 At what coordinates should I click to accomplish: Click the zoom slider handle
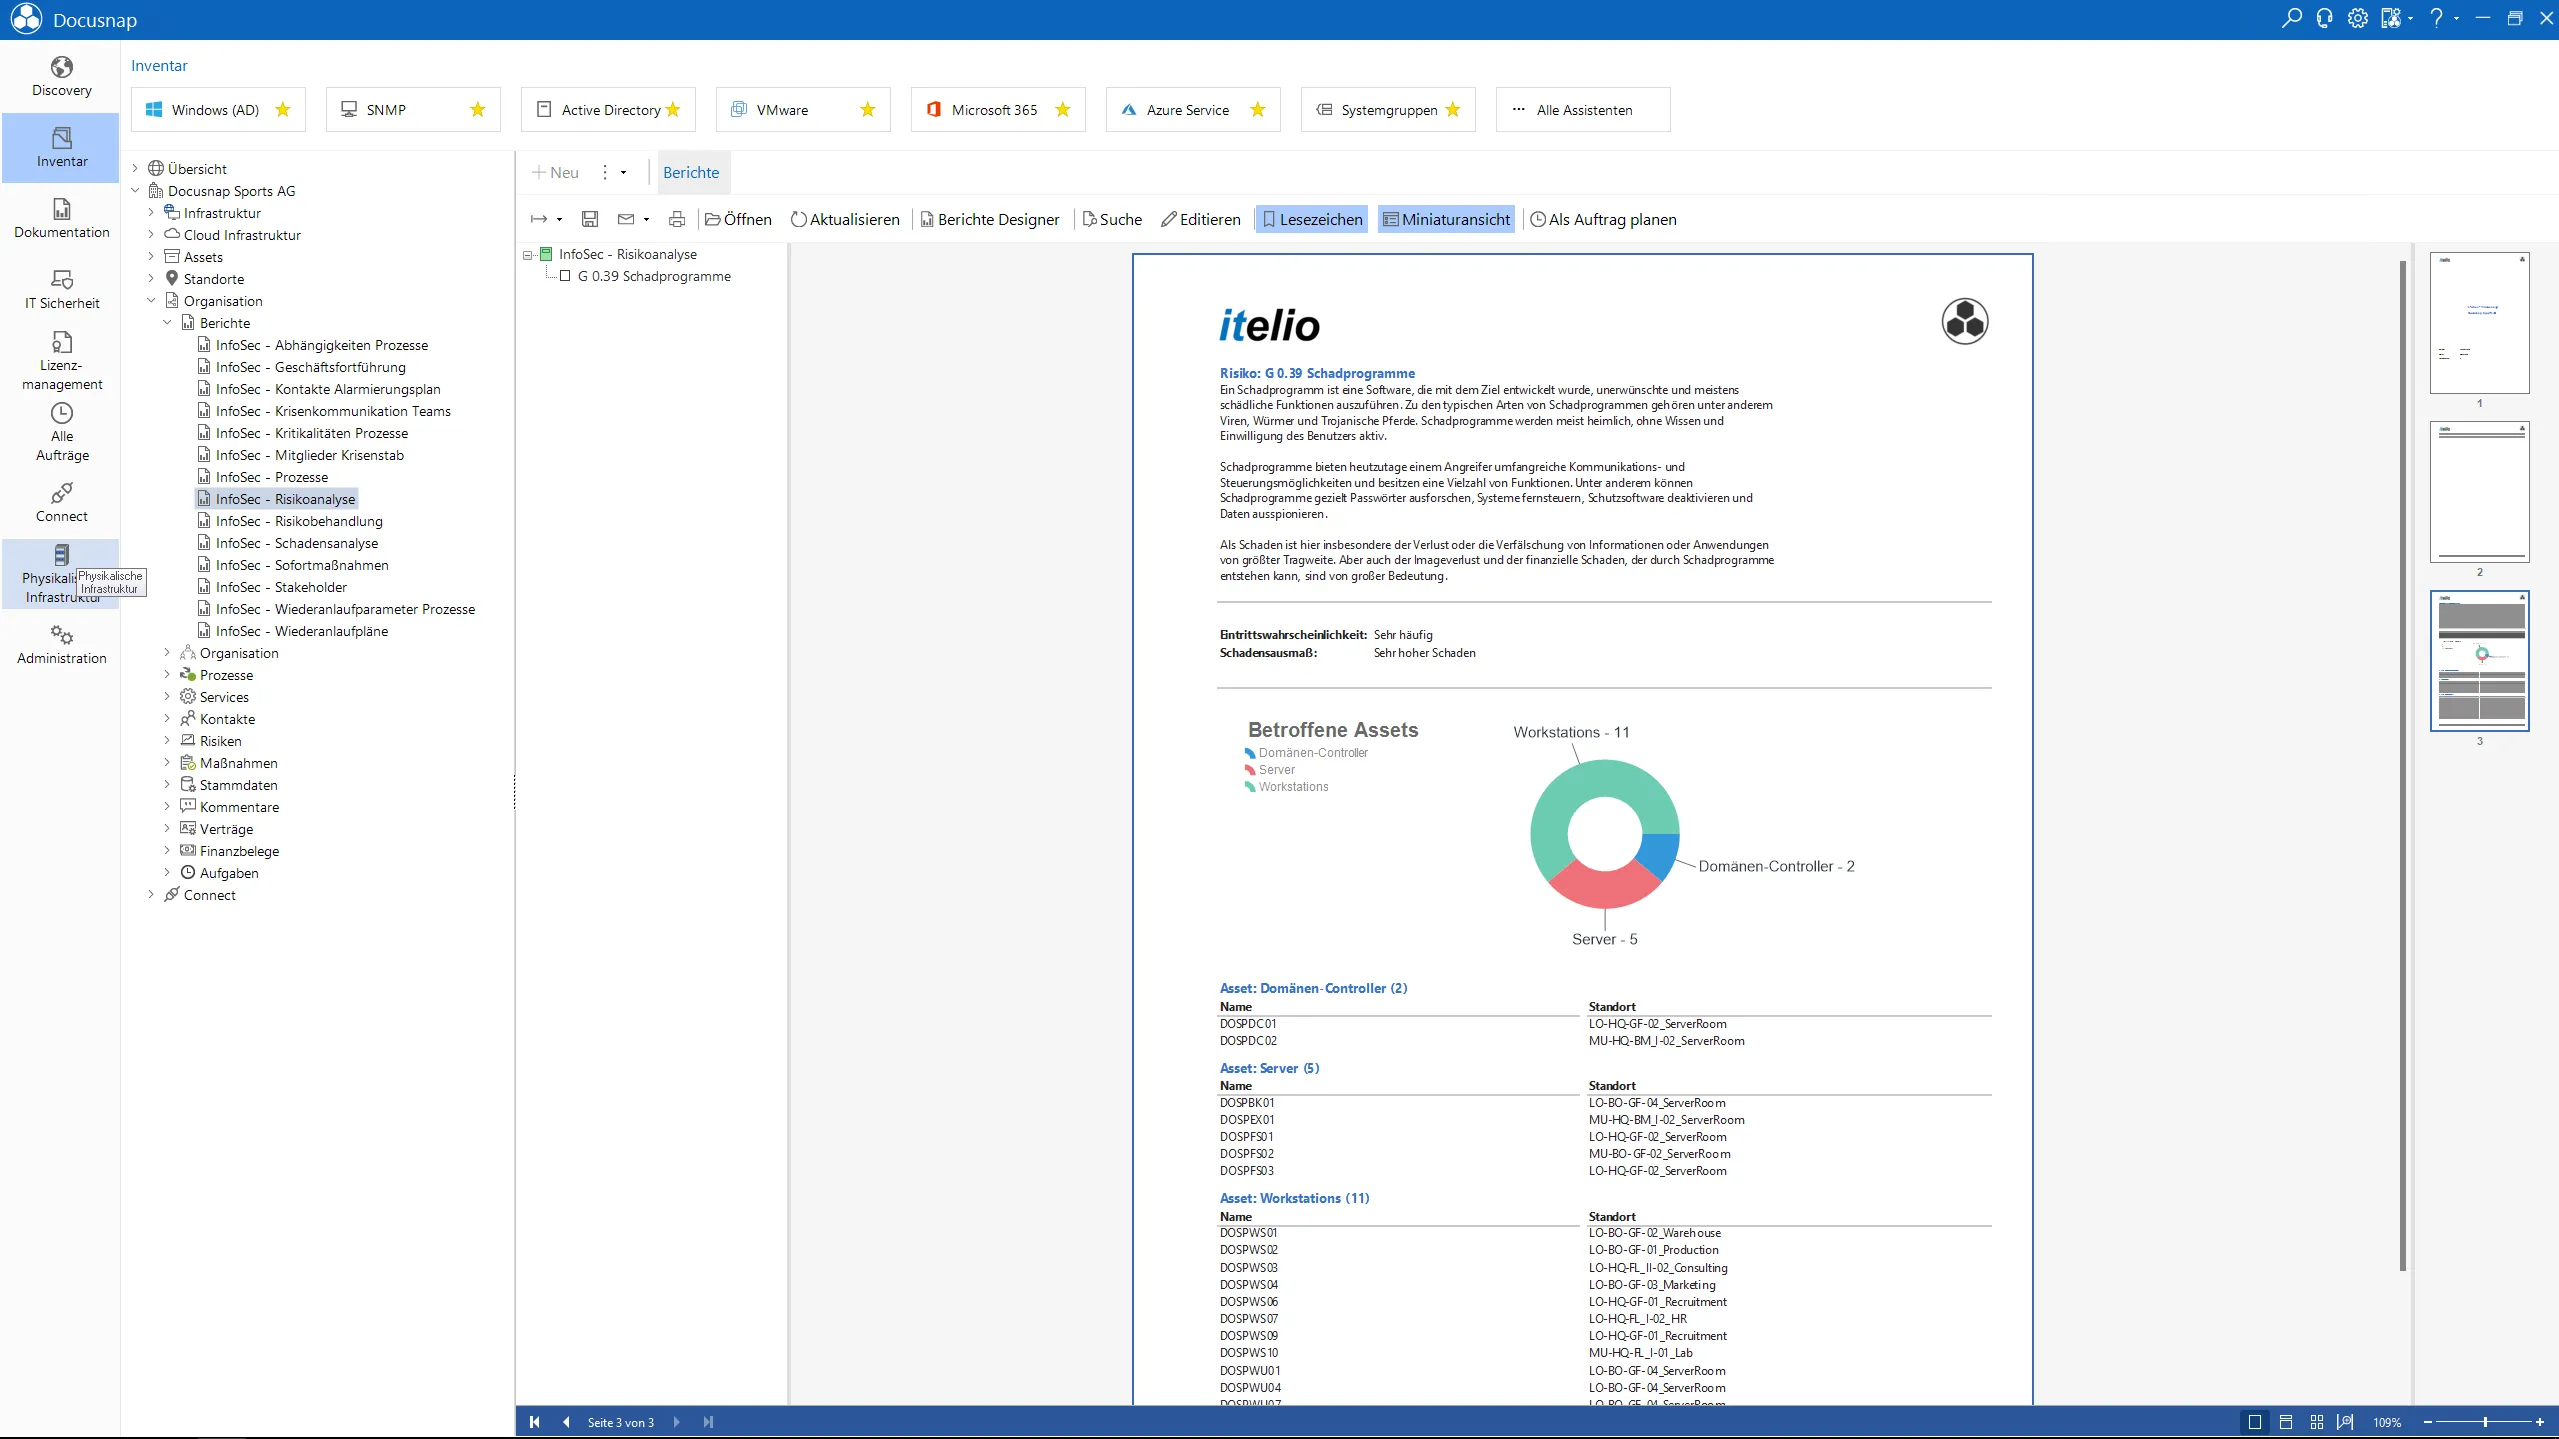[x=2485, y=1422]
